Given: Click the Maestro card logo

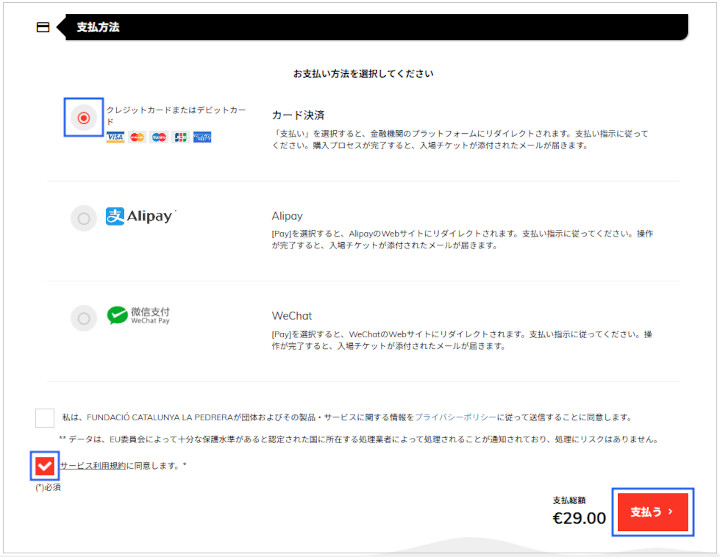Looking at the screenshot, I should click(x=159, y=137).
